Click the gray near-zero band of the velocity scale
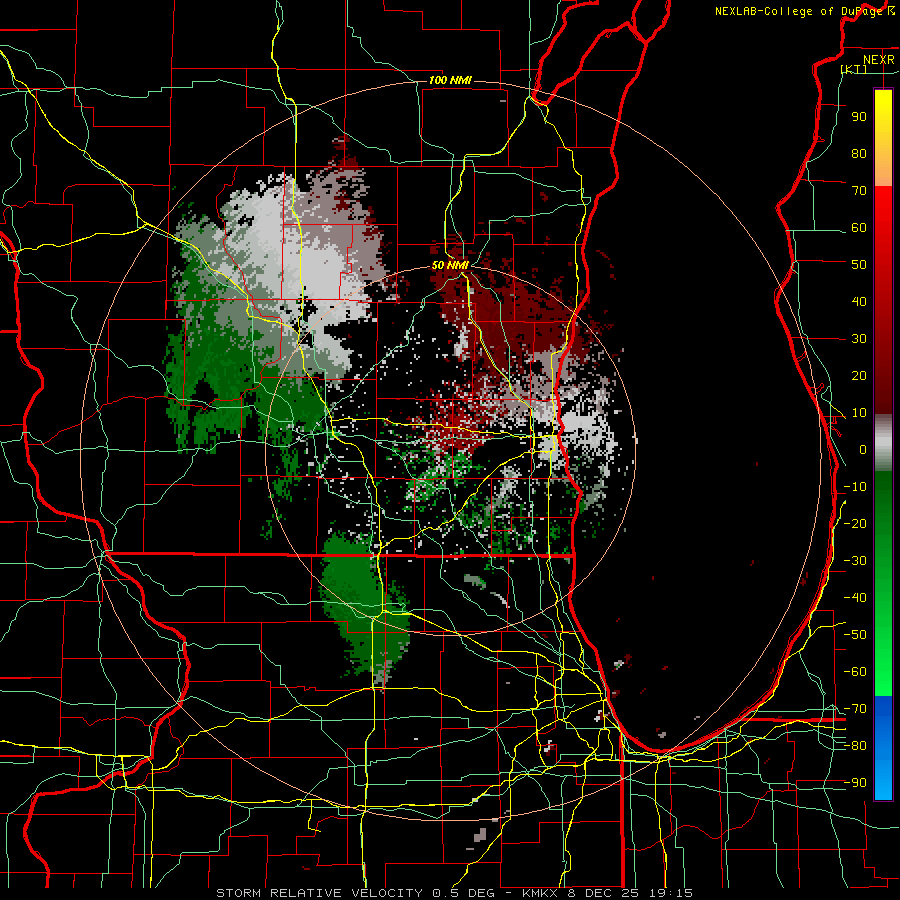Viewport: 900px width, 900px height. tap(883, 443)
